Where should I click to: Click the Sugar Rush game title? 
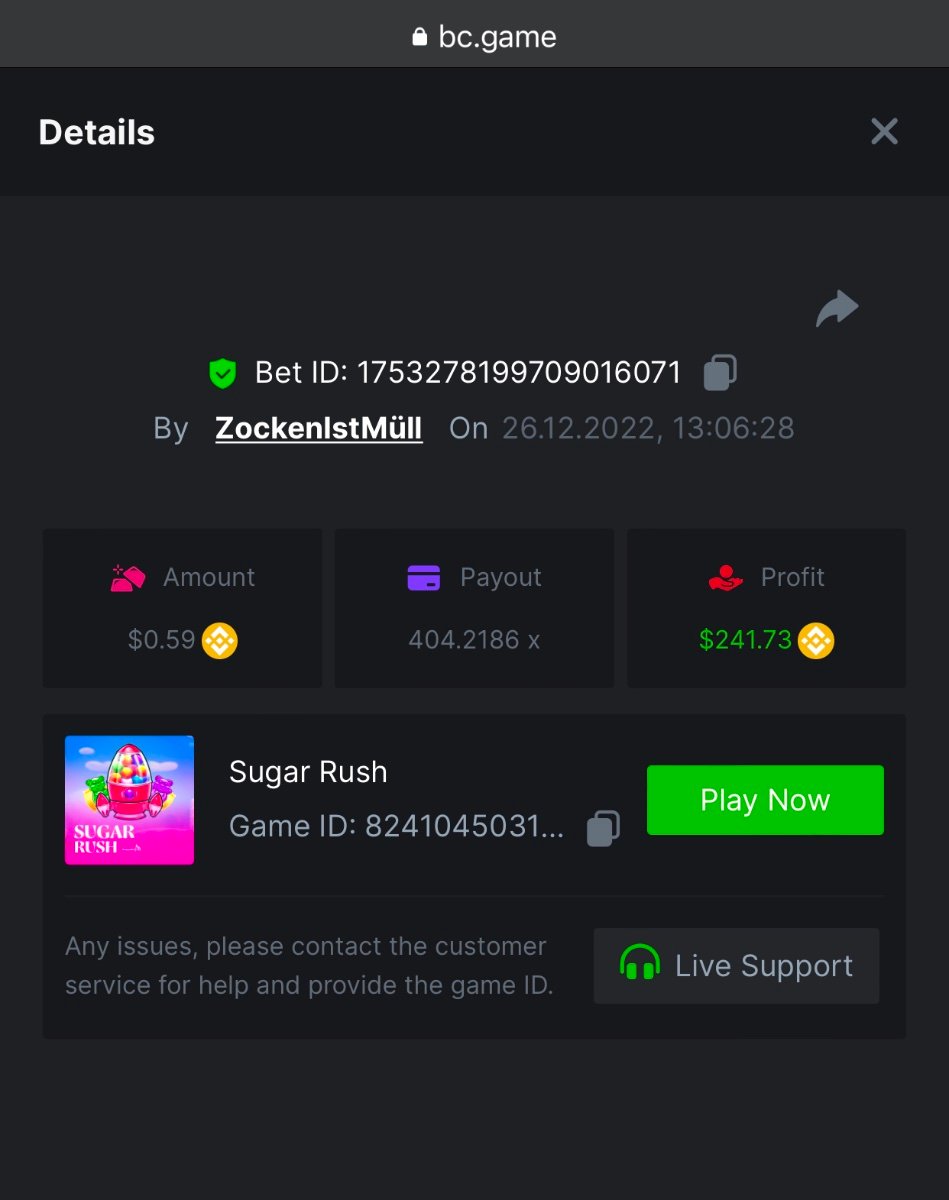click(308, 772)
